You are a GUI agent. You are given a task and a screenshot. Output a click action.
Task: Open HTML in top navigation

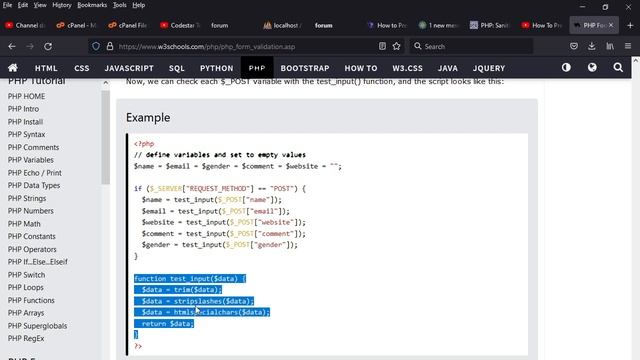46,68
